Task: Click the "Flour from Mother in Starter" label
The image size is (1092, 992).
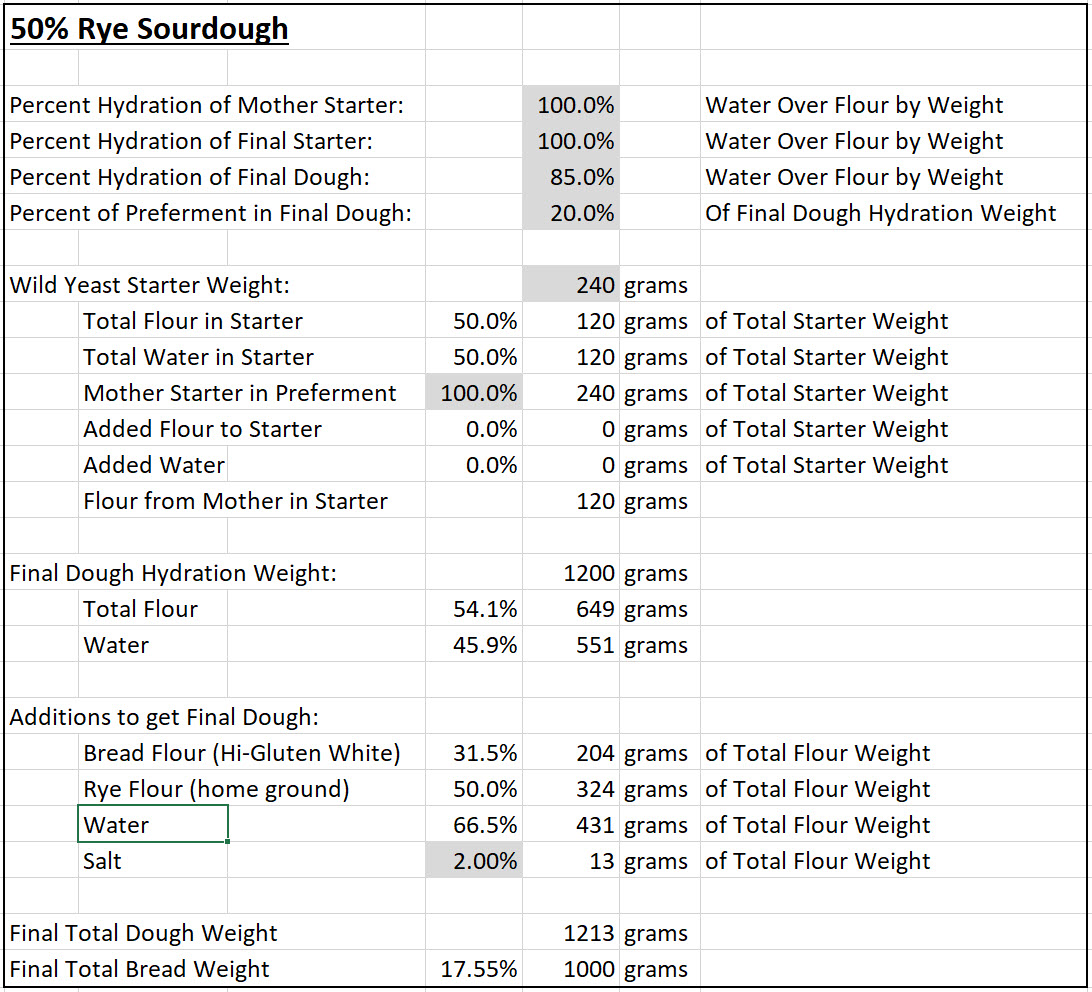Action: [x=235, y=501]
